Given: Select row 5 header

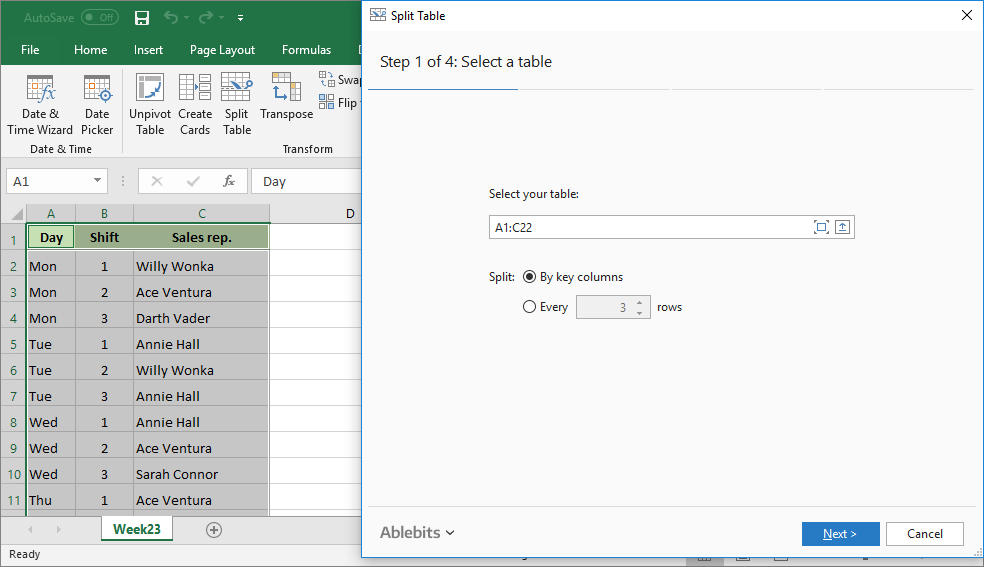Looking at the screenshot, I should coord(13,344).
